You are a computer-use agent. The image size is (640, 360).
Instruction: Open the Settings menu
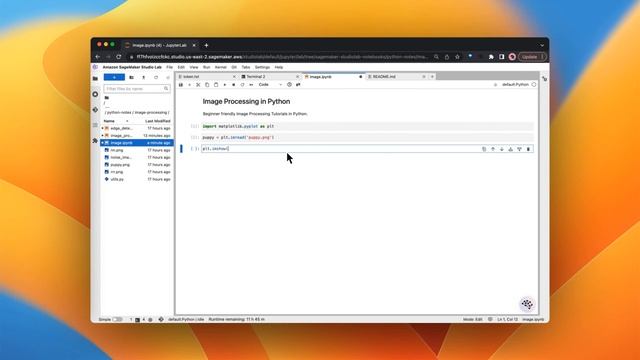click(x=262, y=67)
